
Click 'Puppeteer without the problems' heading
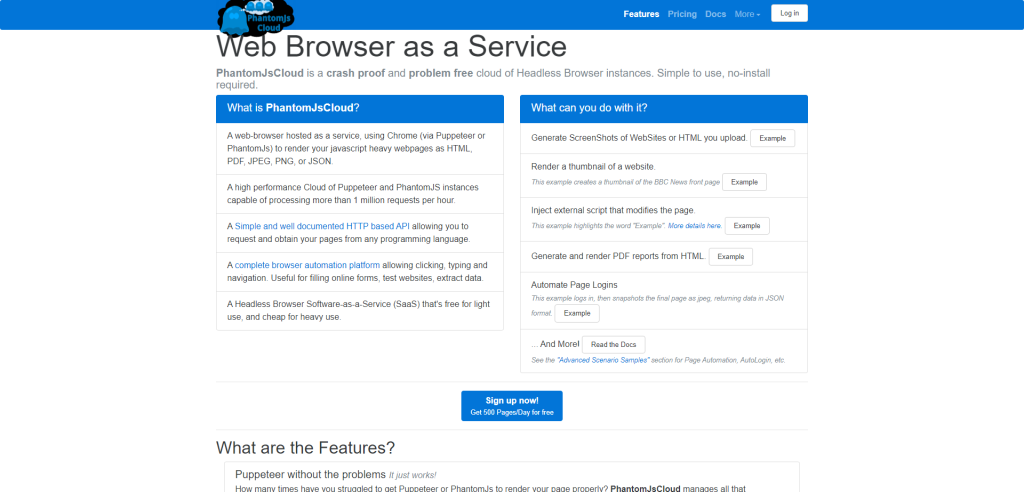tap(310, 474)
